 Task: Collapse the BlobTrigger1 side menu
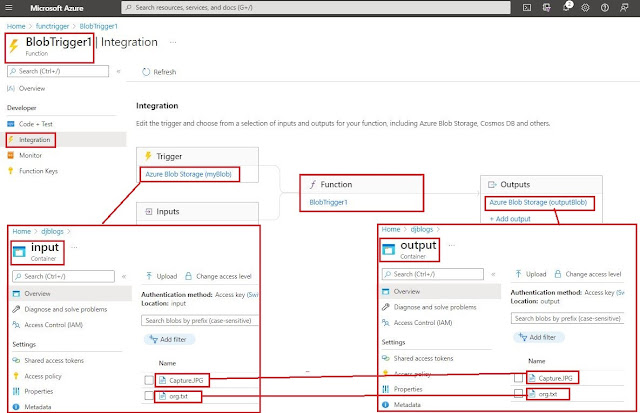click(x=118, y=71)
